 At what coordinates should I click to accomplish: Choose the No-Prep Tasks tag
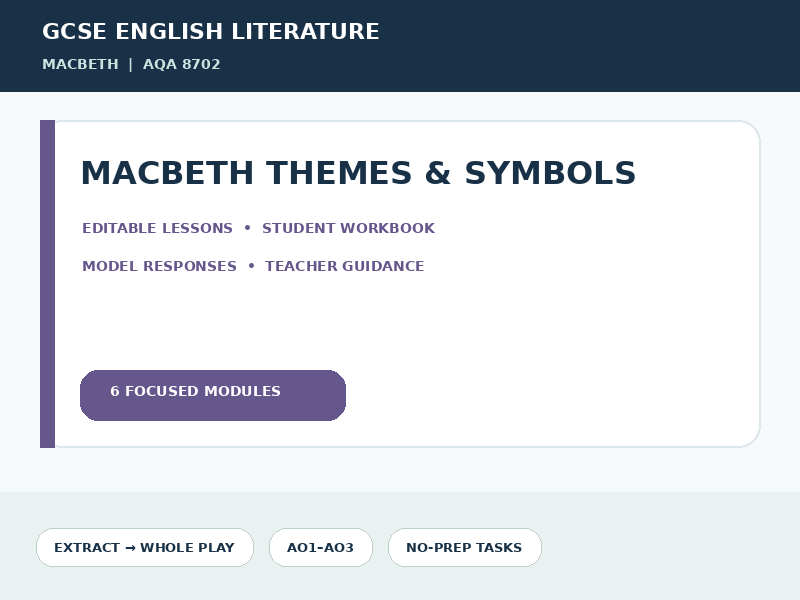point(465,547)
